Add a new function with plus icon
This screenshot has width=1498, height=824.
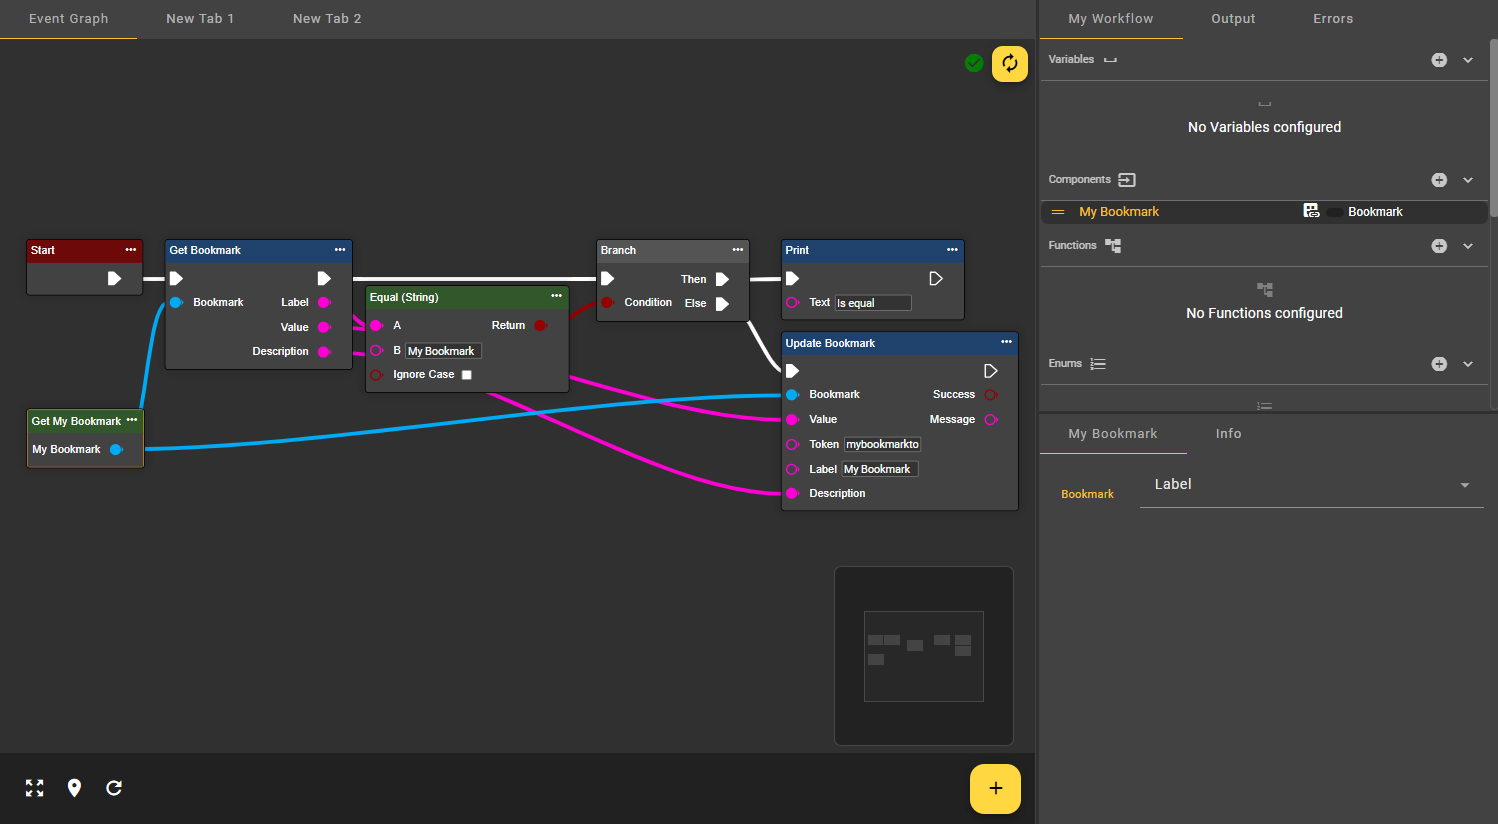click(1438, 246)
